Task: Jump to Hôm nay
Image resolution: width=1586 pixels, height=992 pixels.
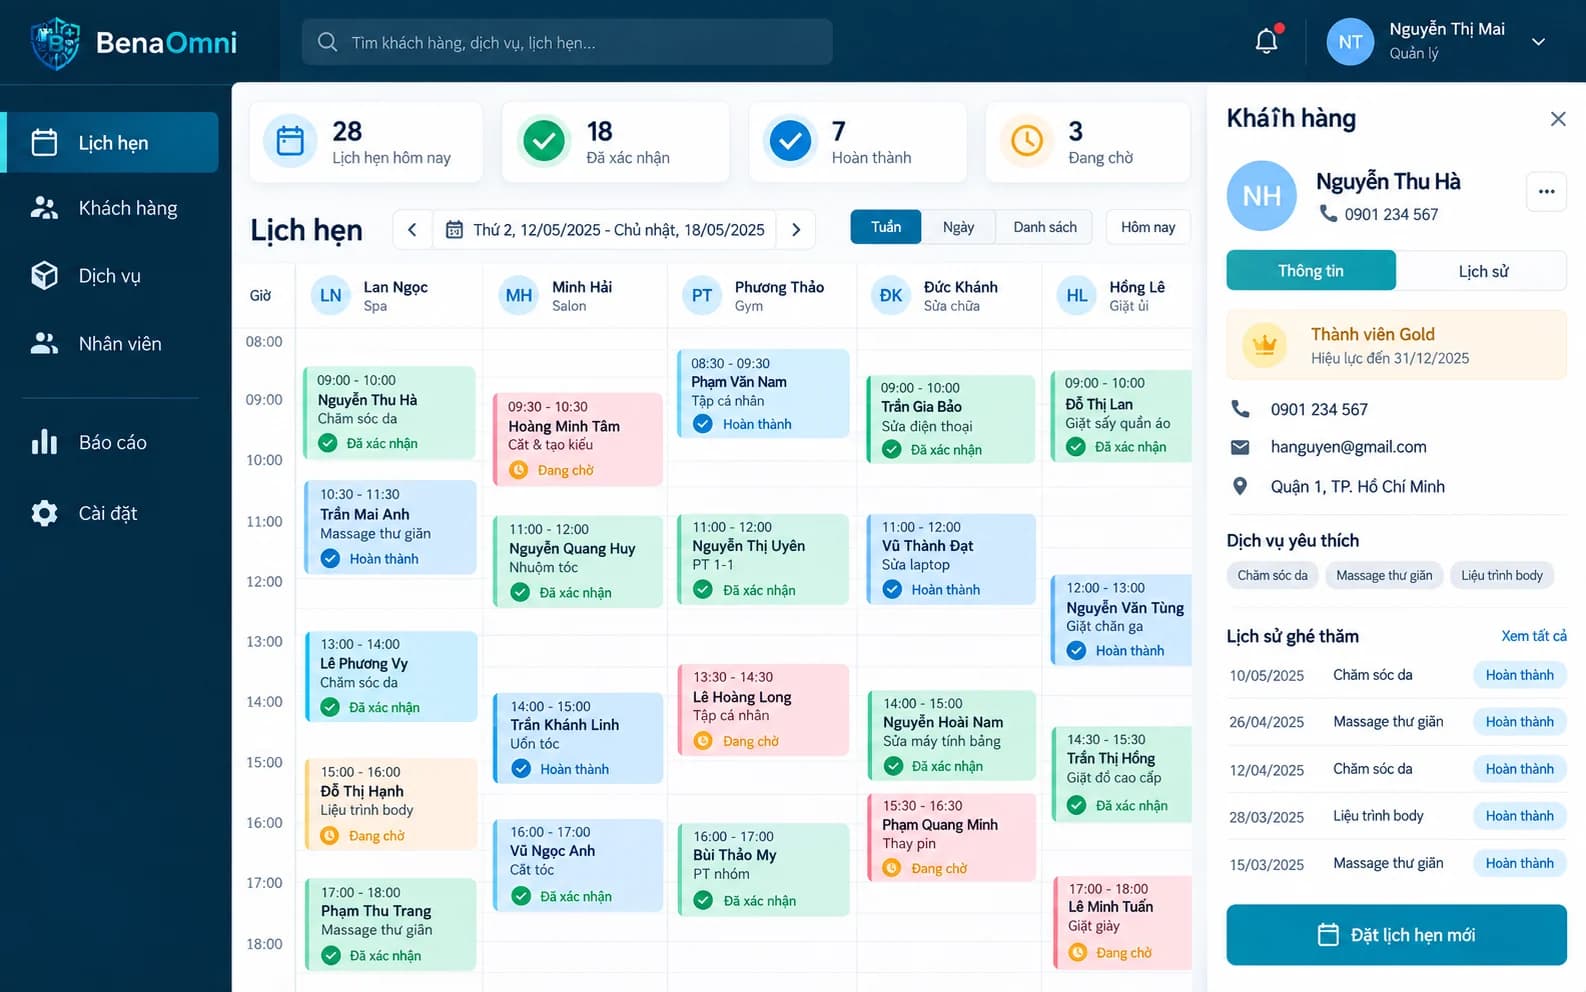Action: (x=1148, y=227)
